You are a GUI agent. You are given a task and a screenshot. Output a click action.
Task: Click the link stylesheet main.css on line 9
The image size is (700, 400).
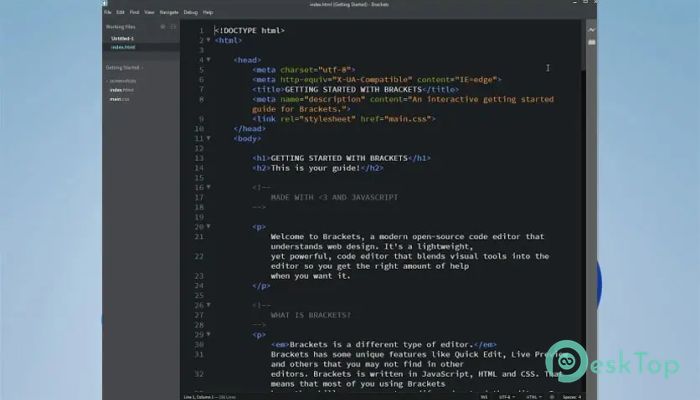point(344,119)
